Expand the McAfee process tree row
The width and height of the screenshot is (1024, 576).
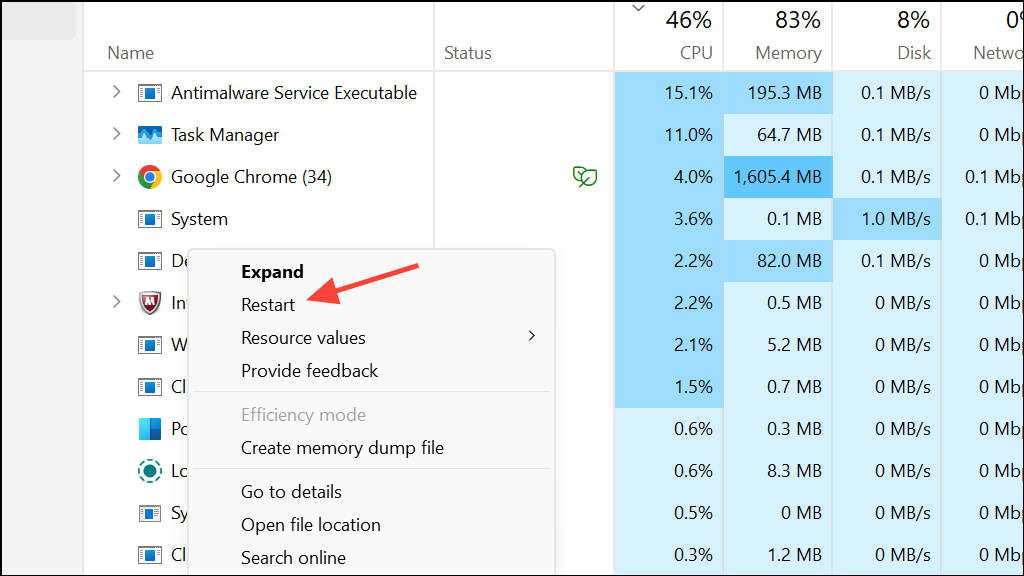(117, 302)
